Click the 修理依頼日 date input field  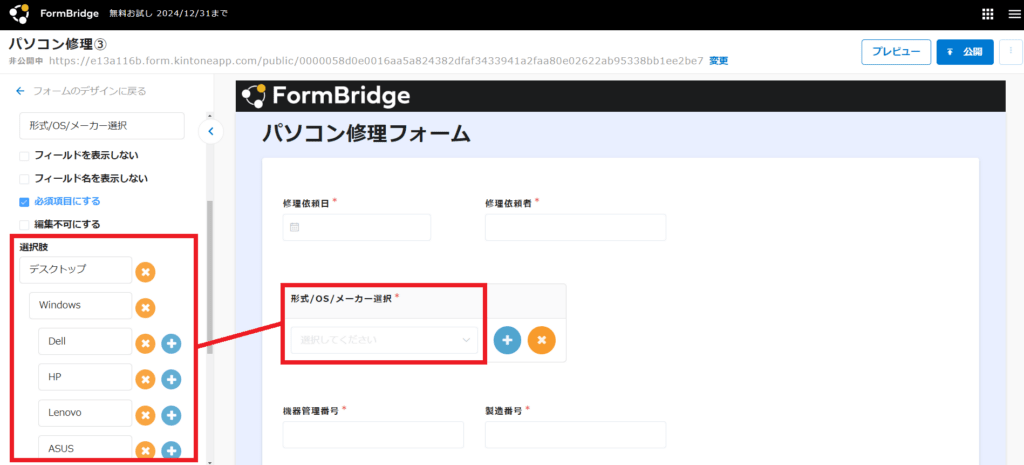357,227
